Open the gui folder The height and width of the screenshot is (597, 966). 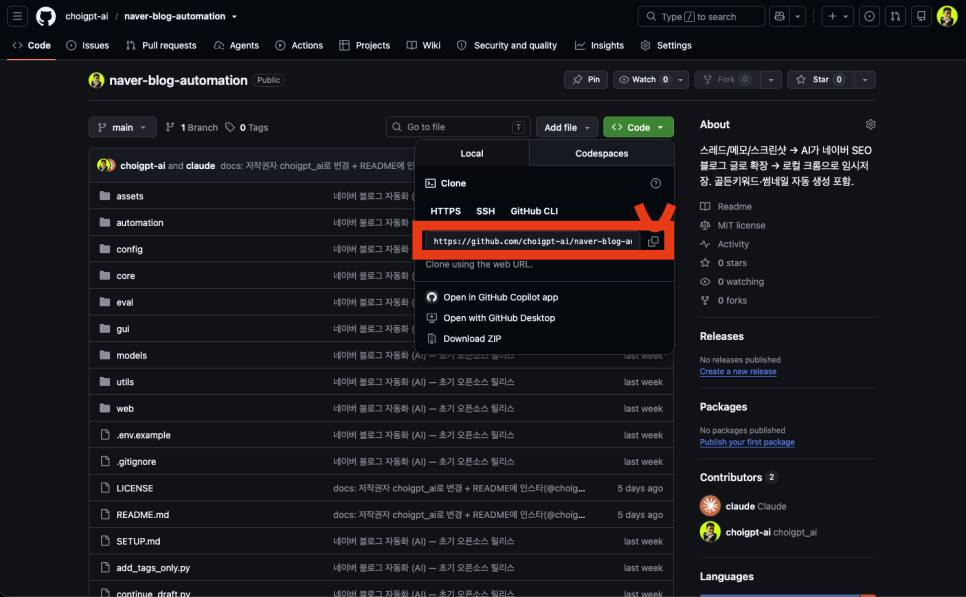(x=123, y=328)
